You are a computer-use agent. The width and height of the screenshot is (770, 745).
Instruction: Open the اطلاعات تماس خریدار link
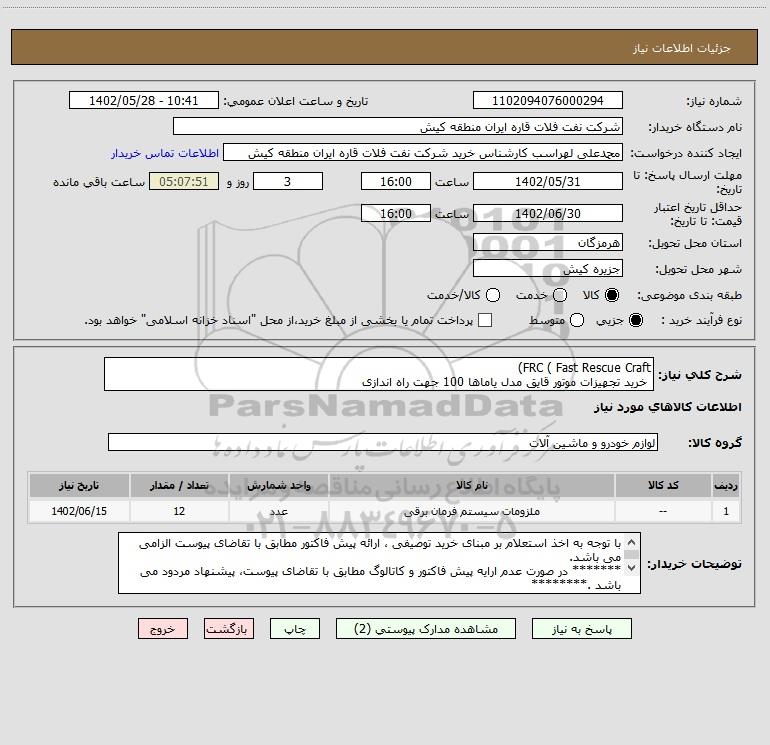165,153
